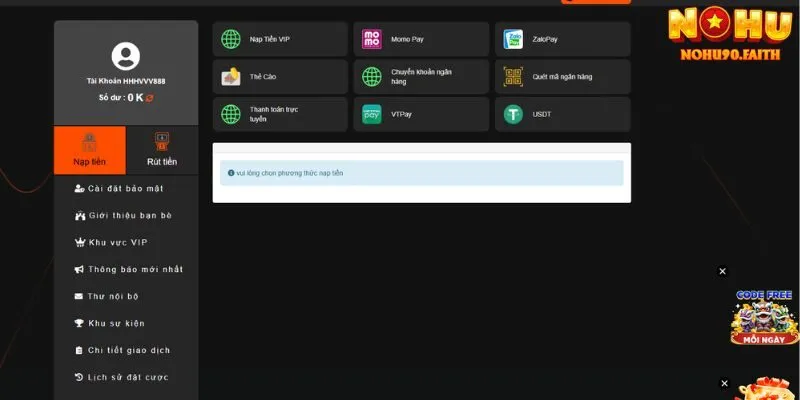800x400 pixels.
Task: Switch to the Nạp tiền tab
Action: 90,150
